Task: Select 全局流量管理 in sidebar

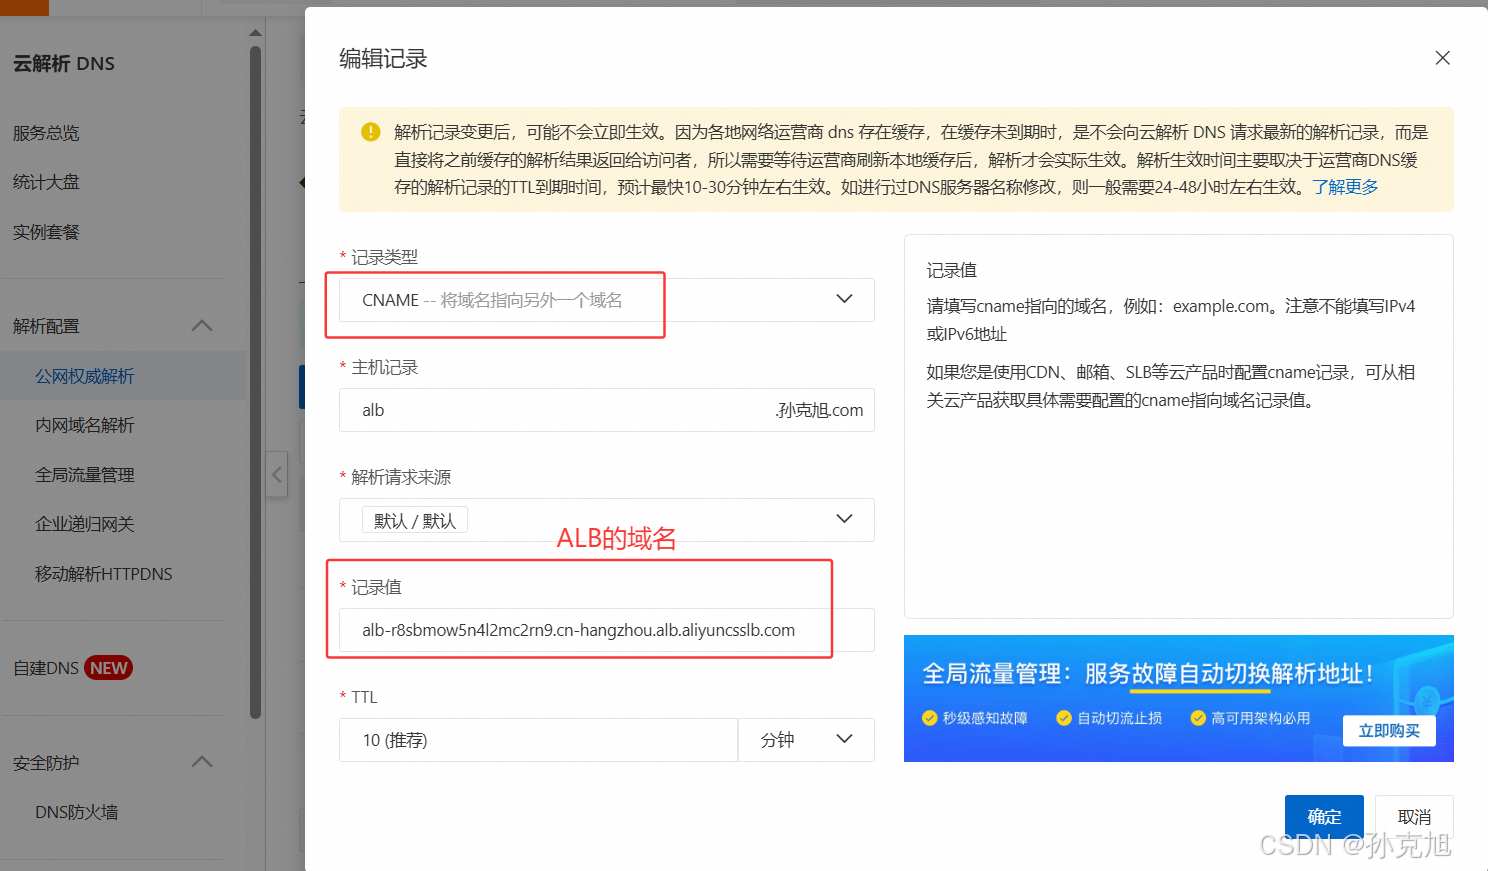Action: (85, 475)
